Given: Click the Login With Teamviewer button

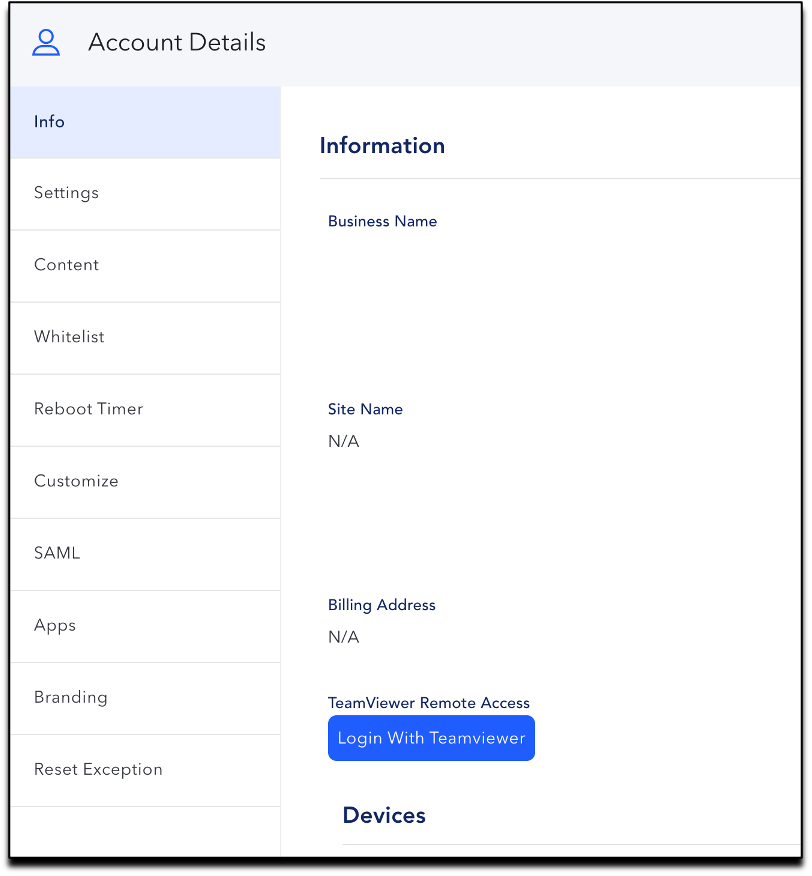Looking at the screenshot, I should coord(431,738).
